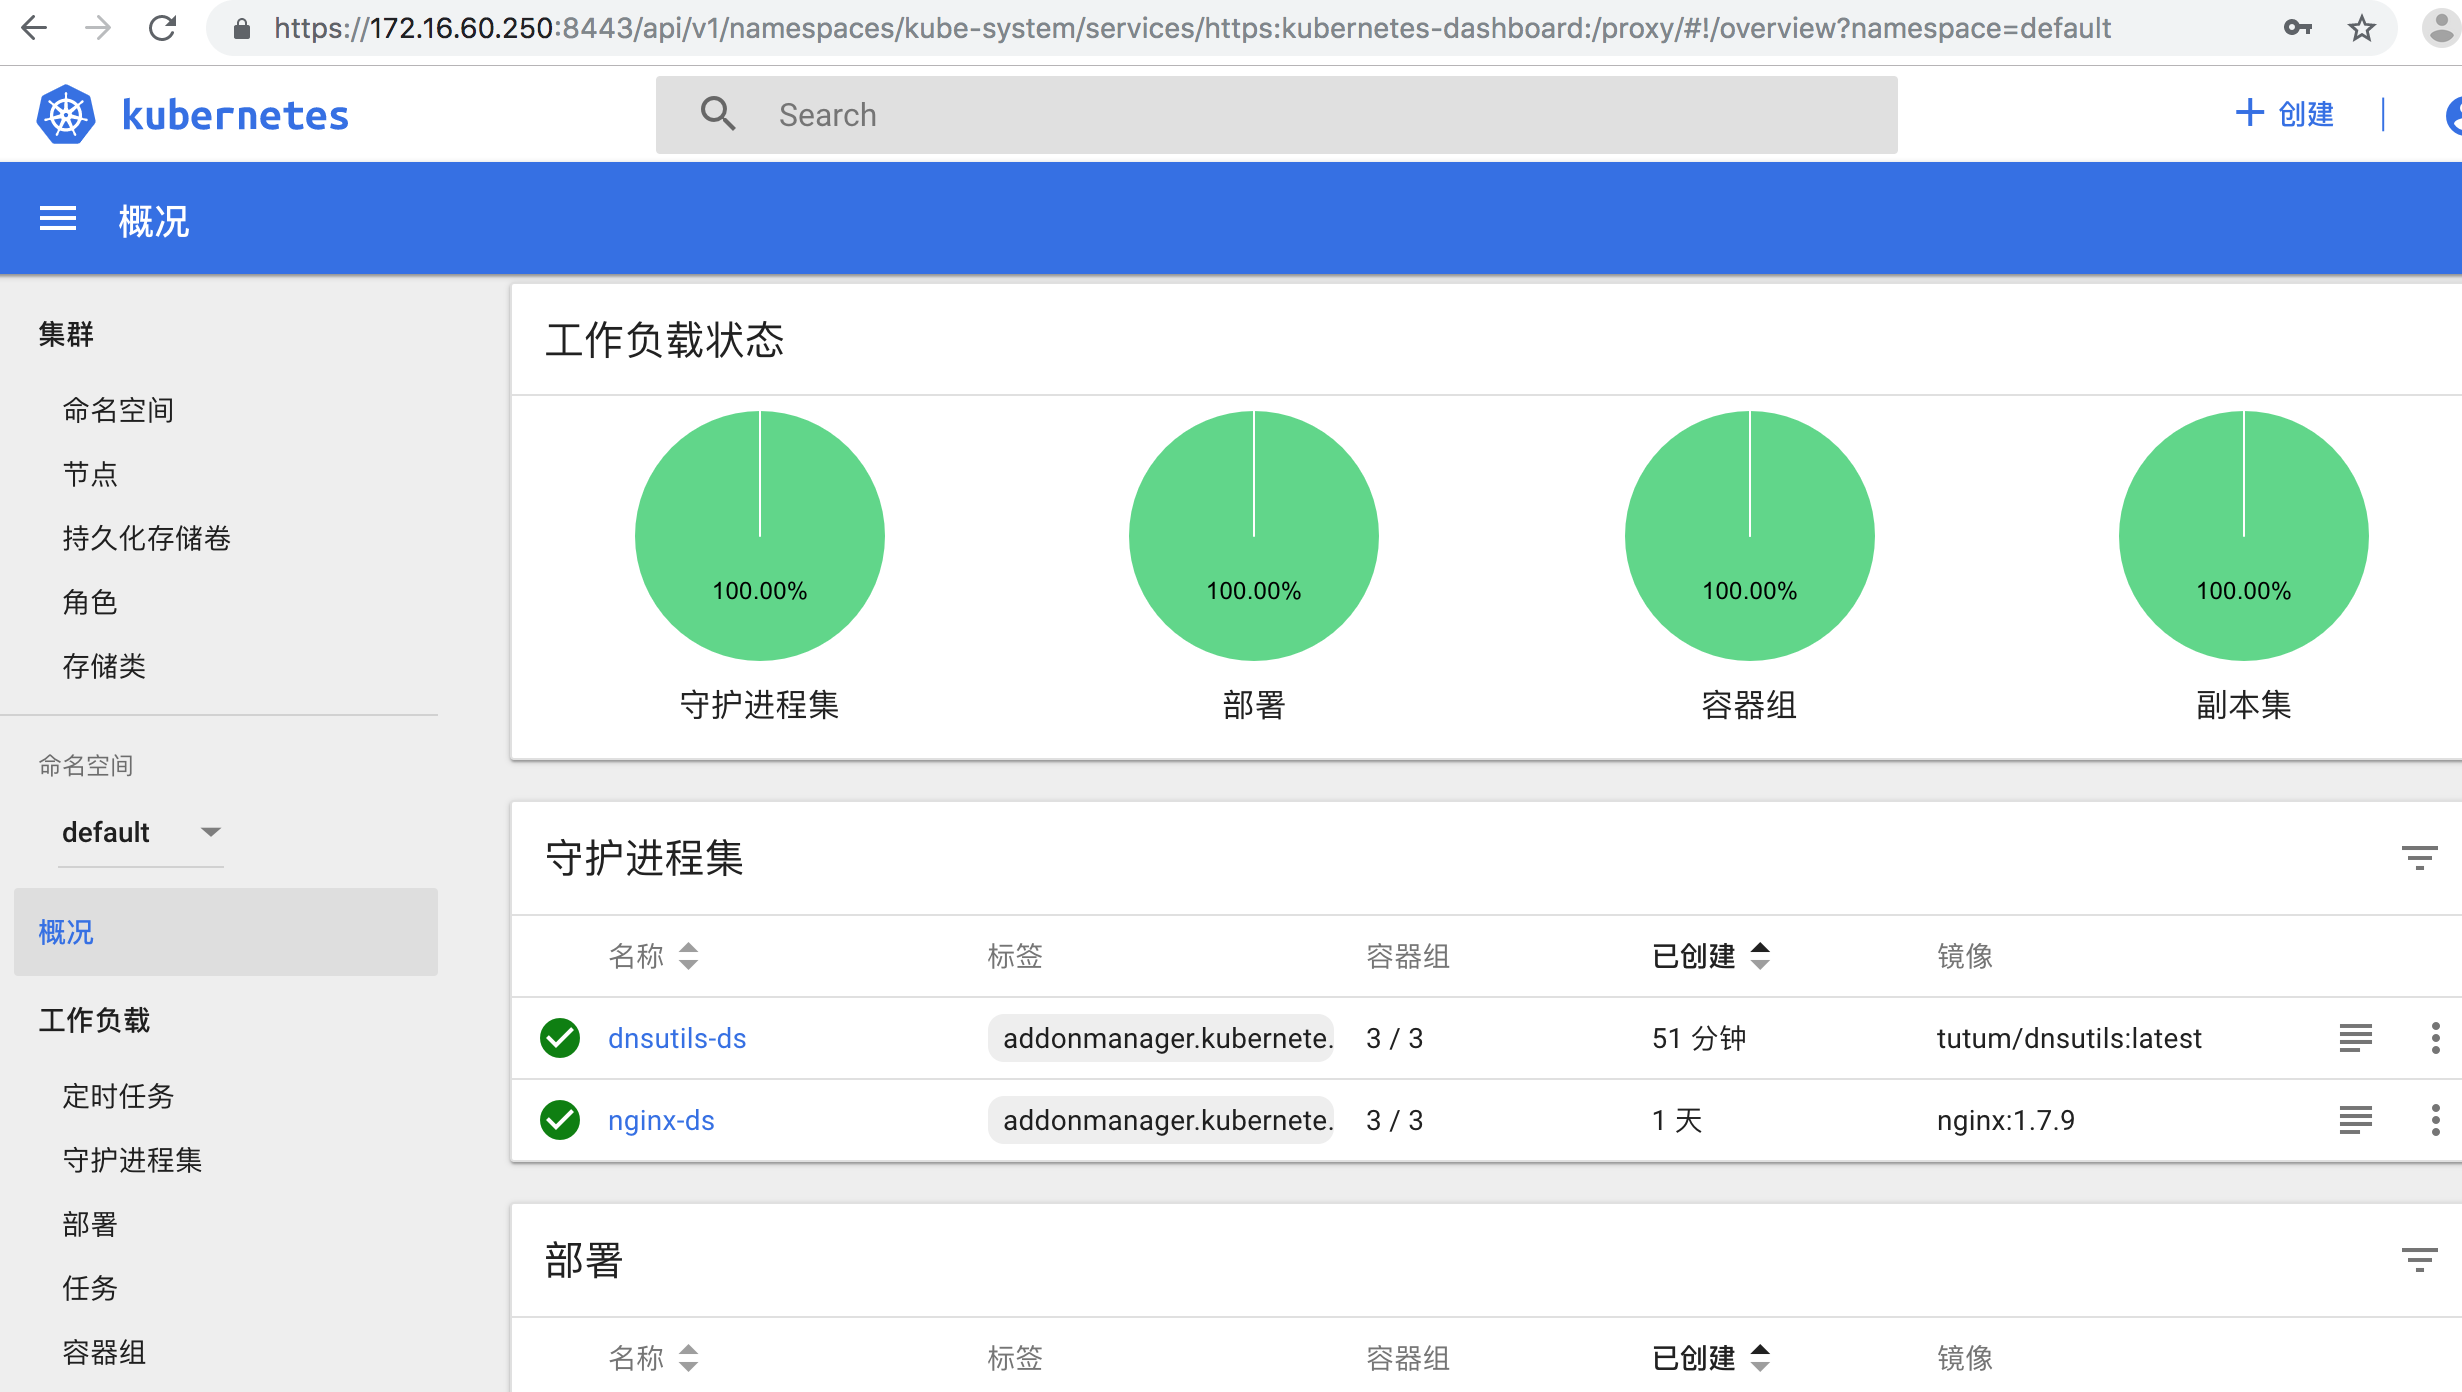Click addonmanager label chip for dnsutils-ds

1161,1038
